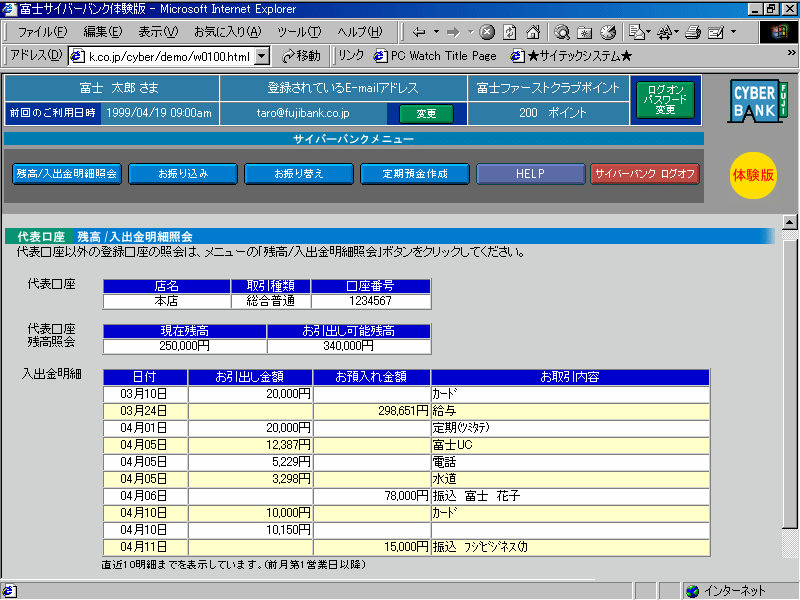Click the scrollbar up arrow
The image size is (800, 600).
tap(789, 222)
